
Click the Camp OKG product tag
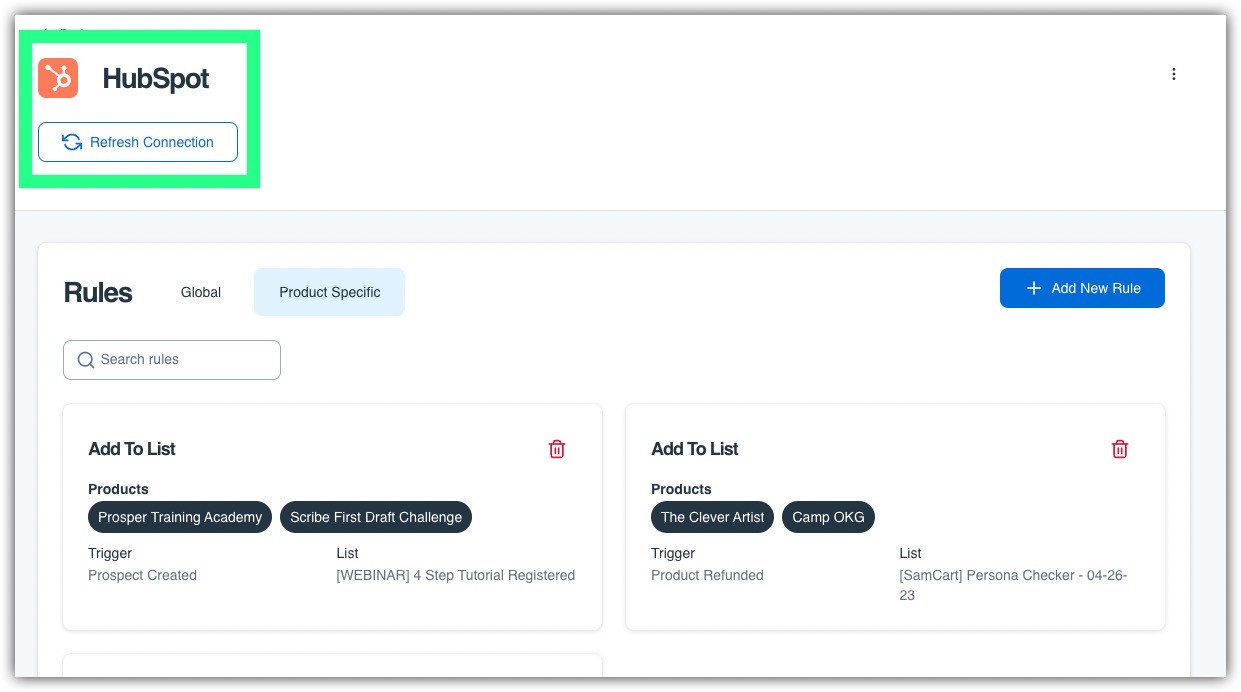(829, 517)
